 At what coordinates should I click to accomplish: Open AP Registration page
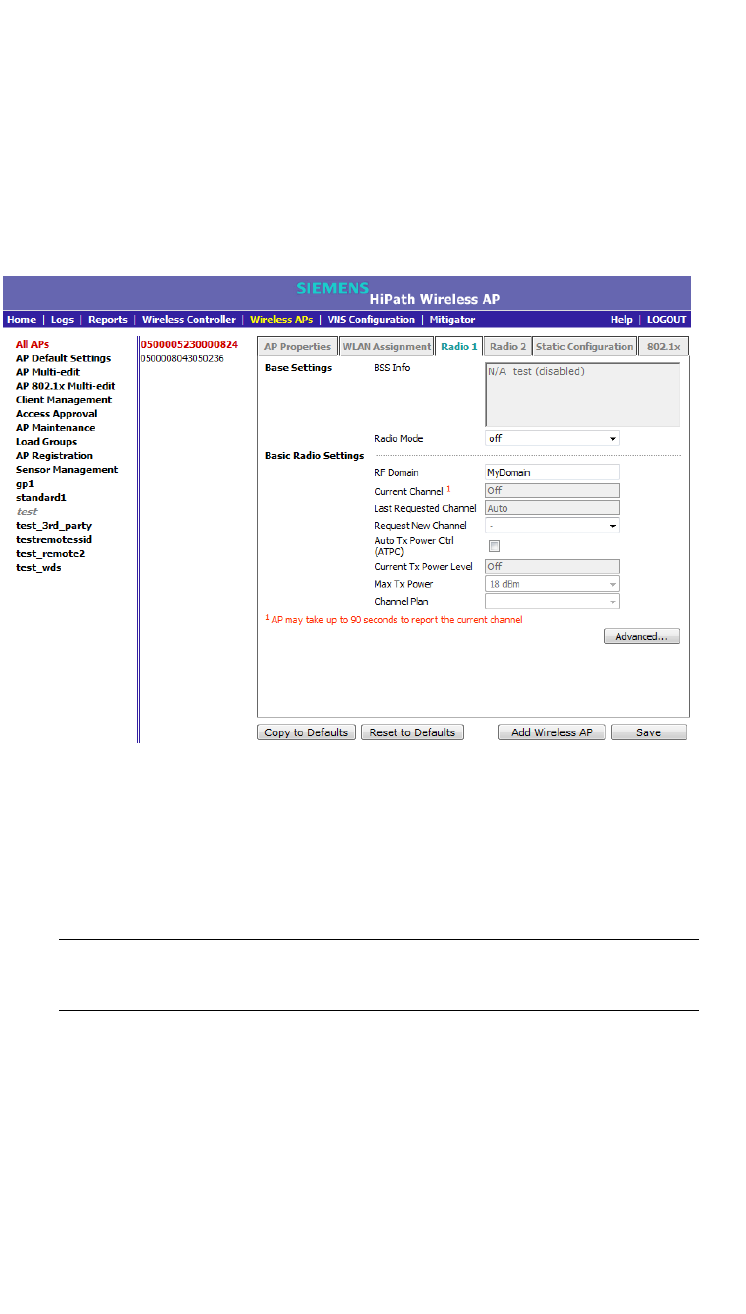pyautogui.click(x=54, y=456)
